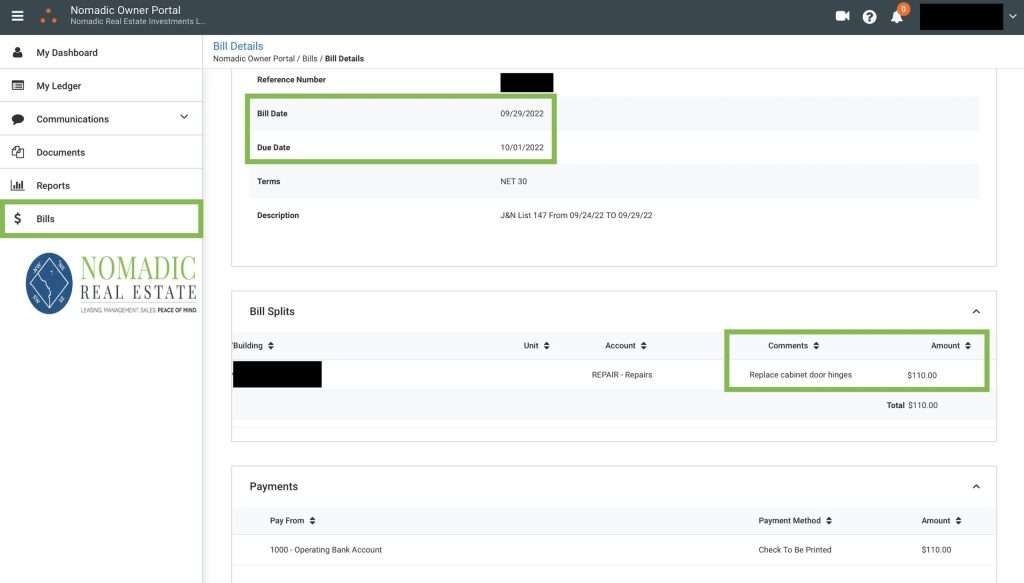Click the Nomadic Real Estate logo image
The width and height of the screenshot is (1024, 583).
click(x=110, y=284)
